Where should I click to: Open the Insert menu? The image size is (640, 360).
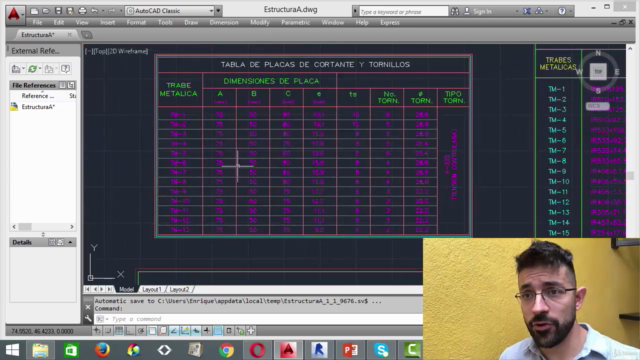108,22
